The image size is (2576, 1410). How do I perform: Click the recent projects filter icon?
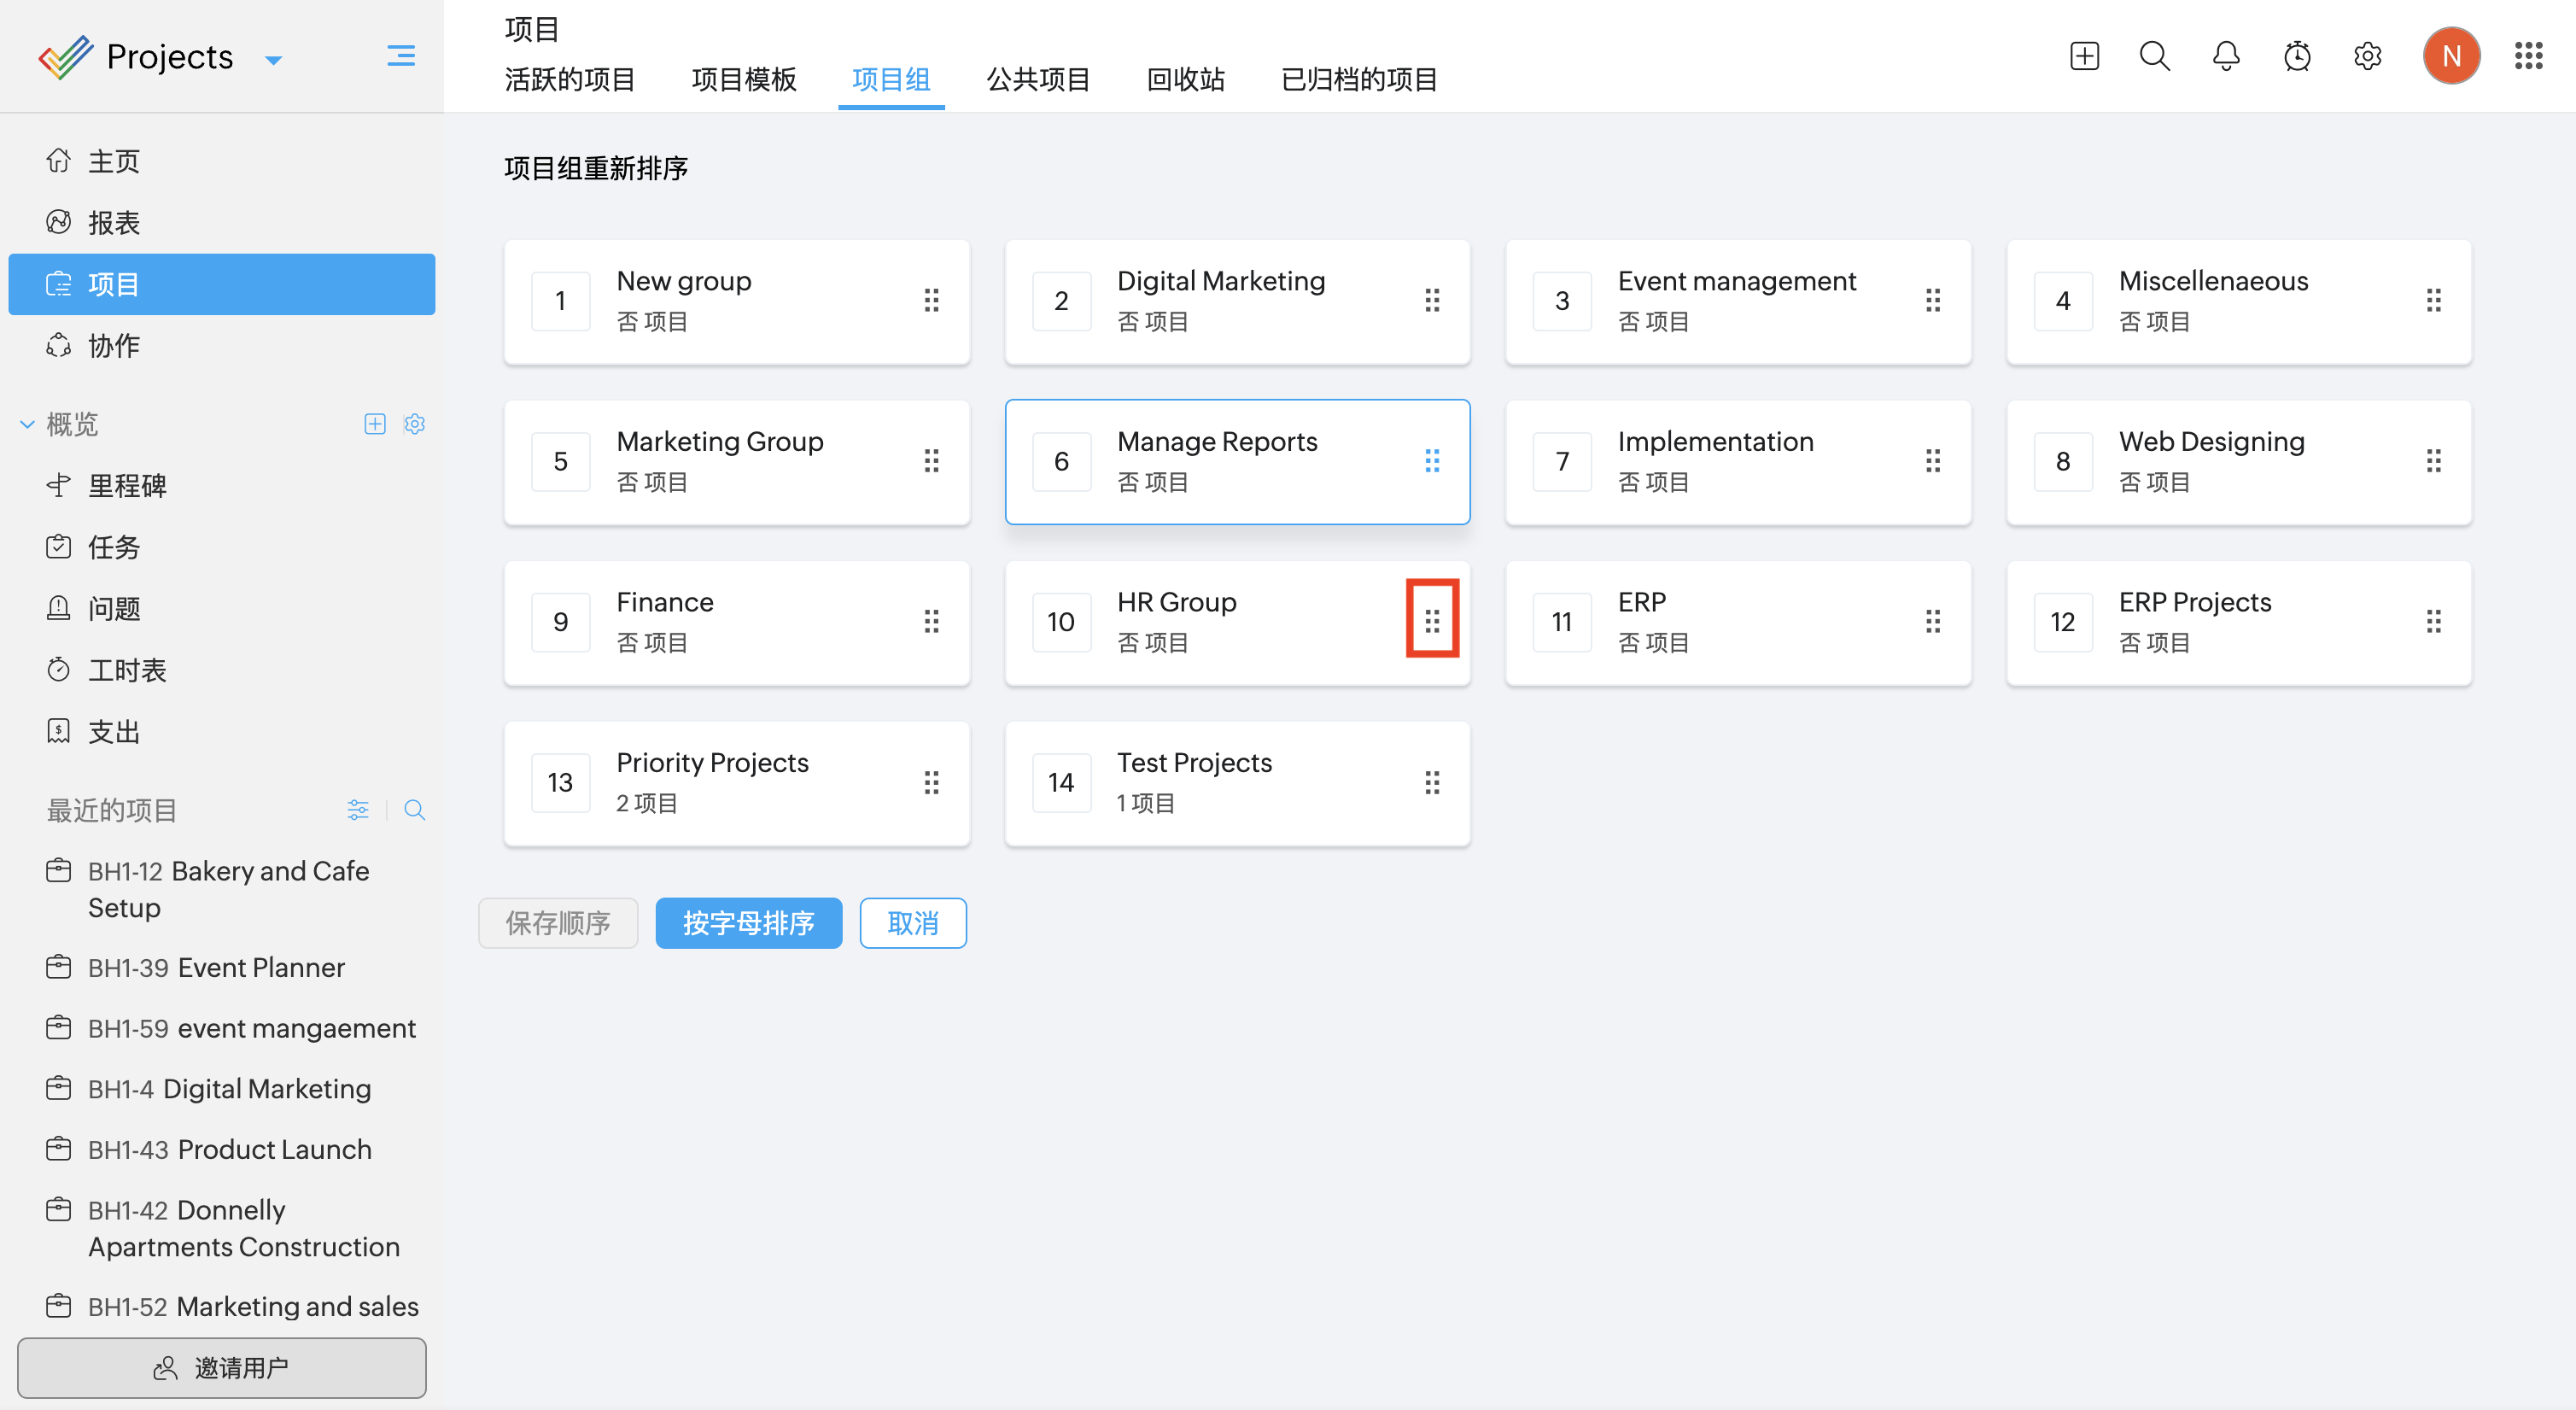coord(358,810)
